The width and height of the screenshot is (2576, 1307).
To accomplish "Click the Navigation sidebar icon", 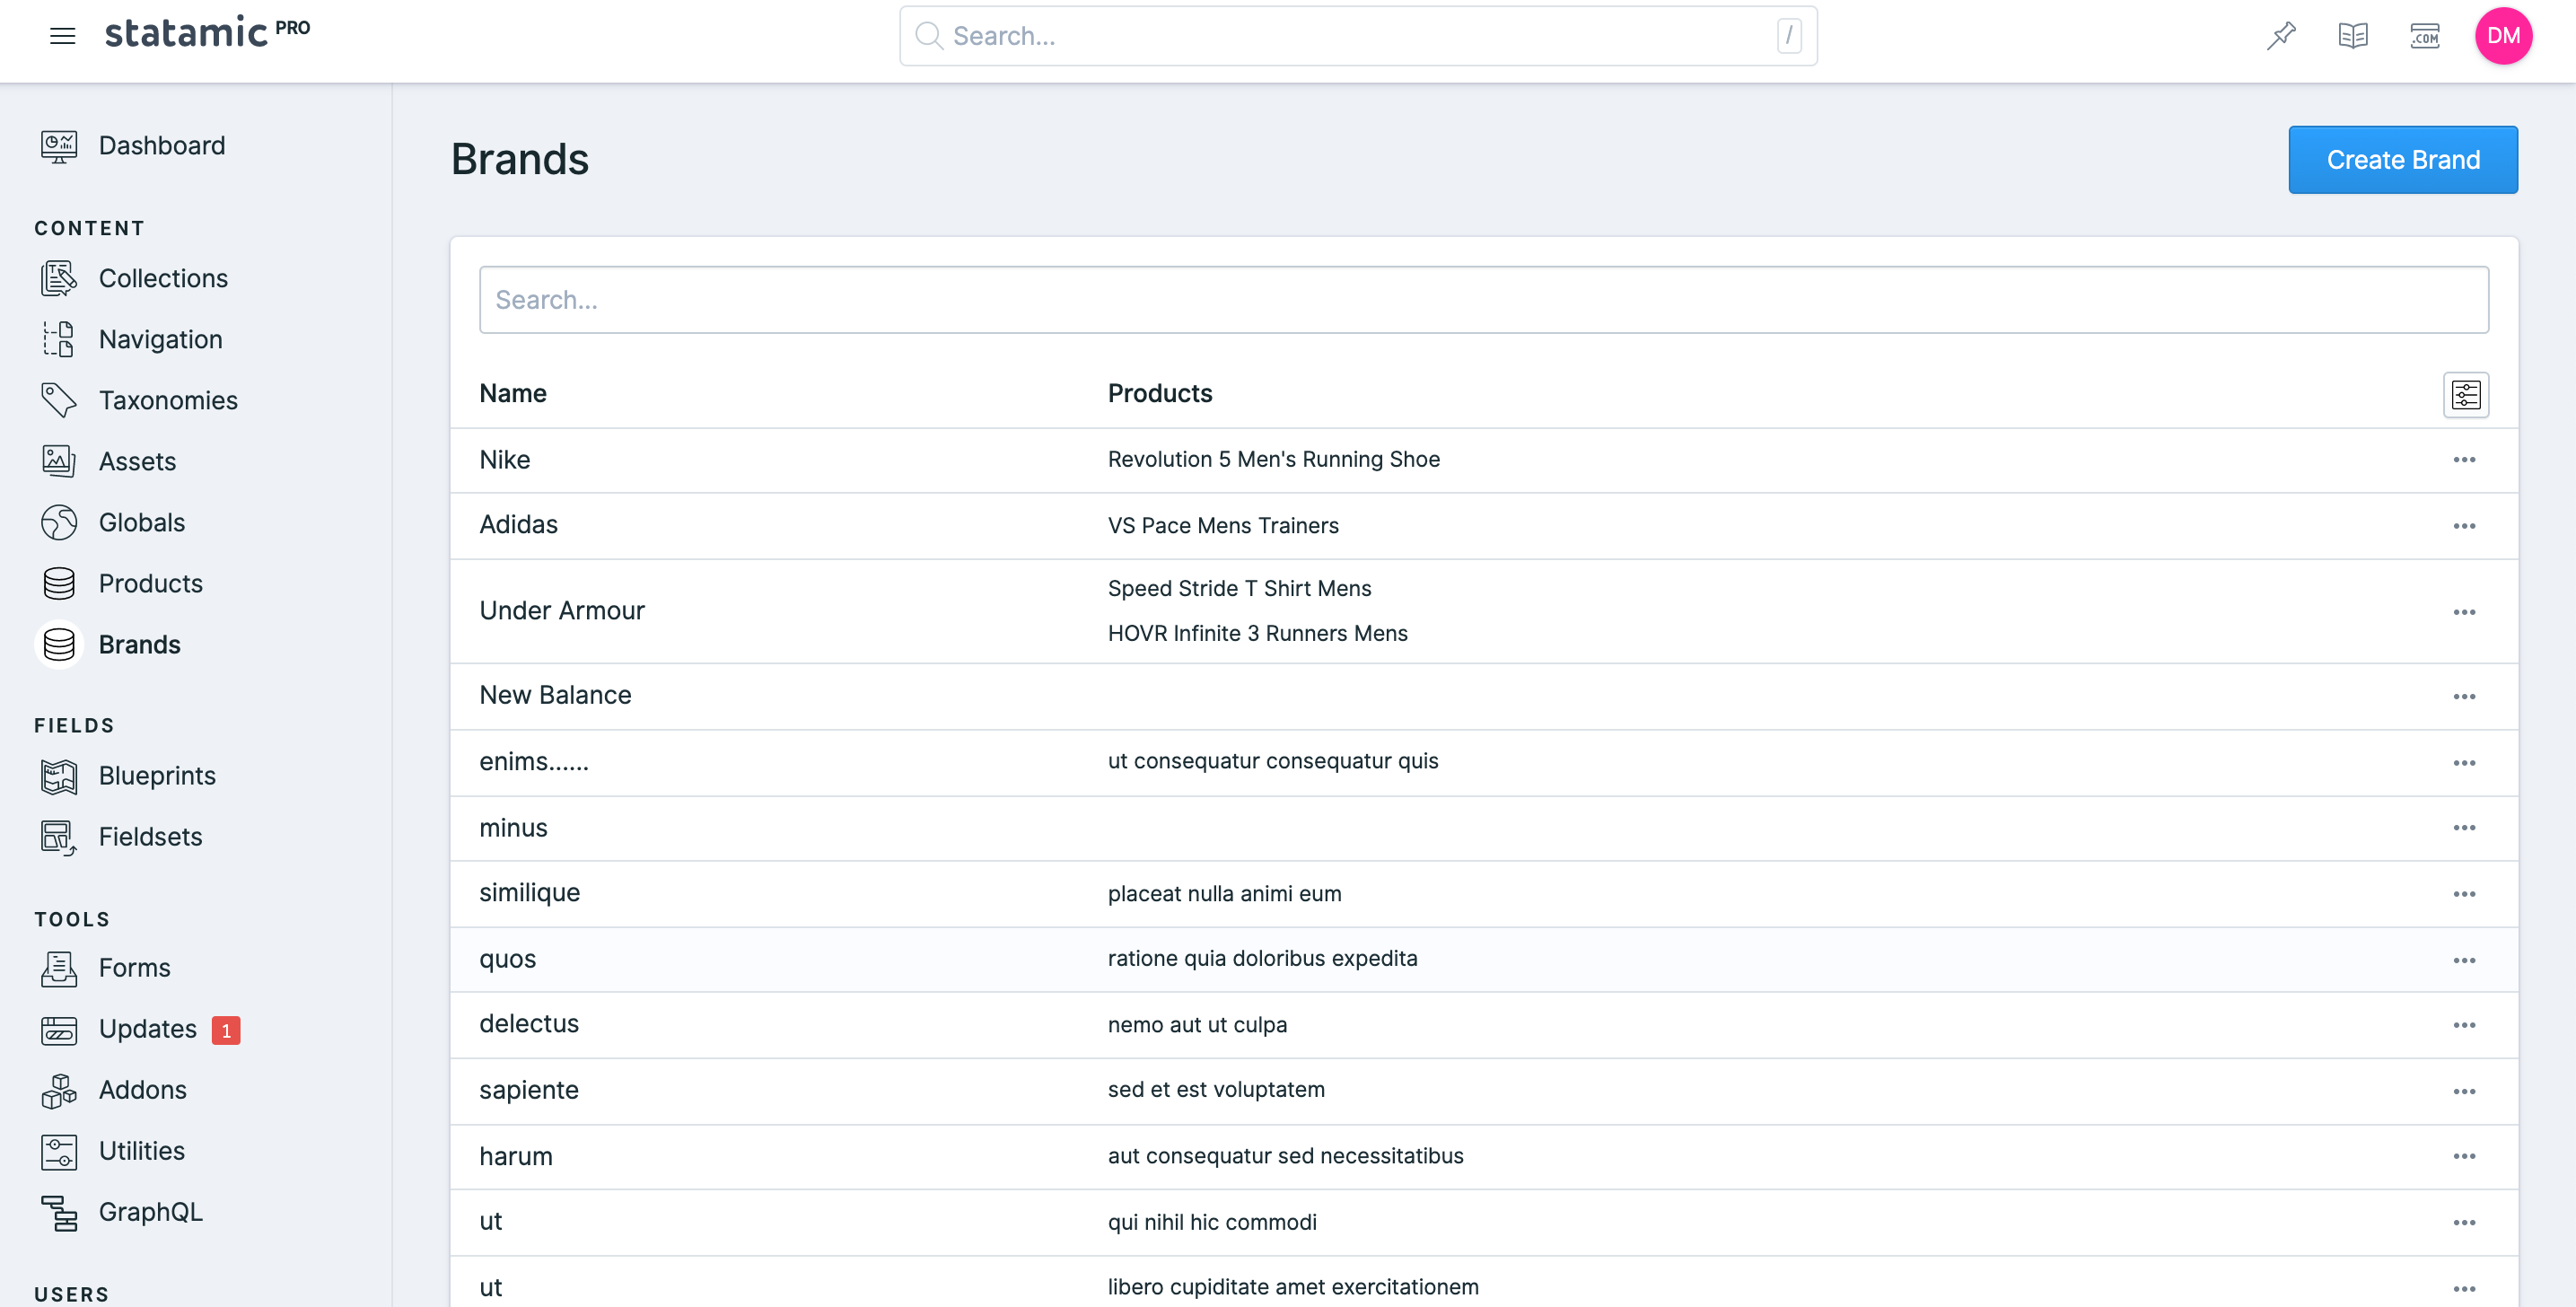I will coord(59,340).
